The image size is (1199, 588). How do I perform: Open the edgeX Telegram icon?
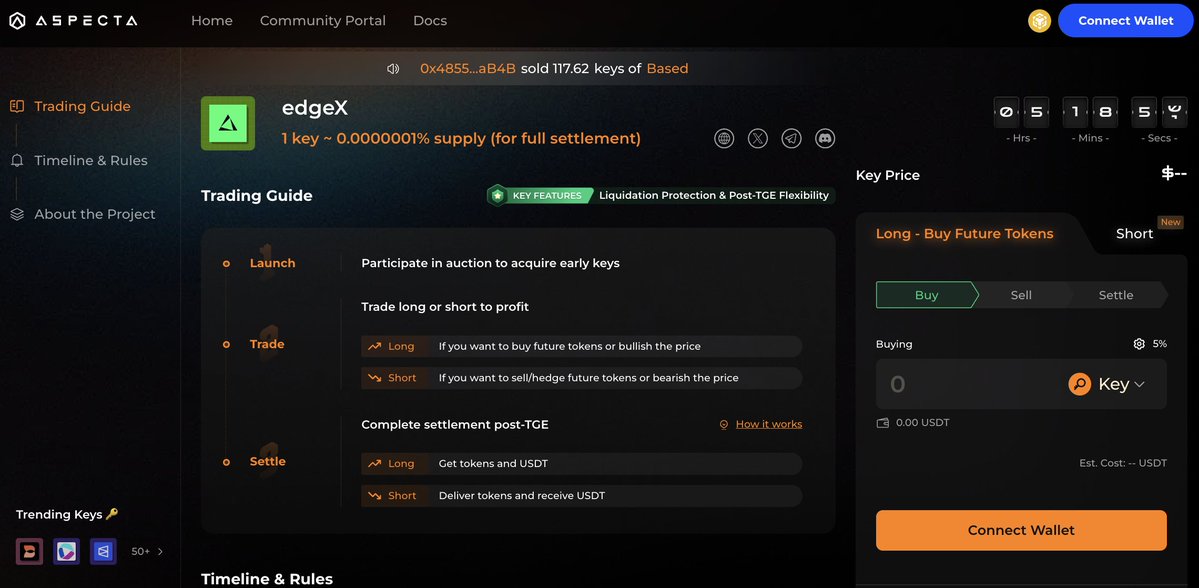(791, 138)
